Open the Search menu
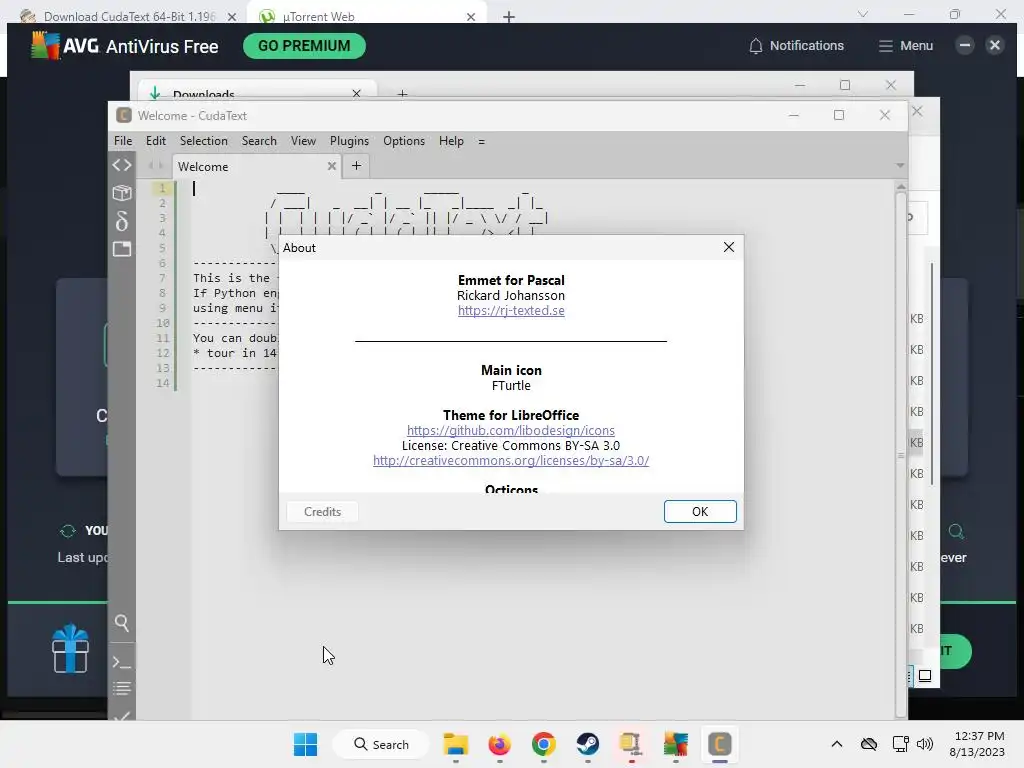Viewport: 1024px width, 768px height. click(x=259, y=141)
